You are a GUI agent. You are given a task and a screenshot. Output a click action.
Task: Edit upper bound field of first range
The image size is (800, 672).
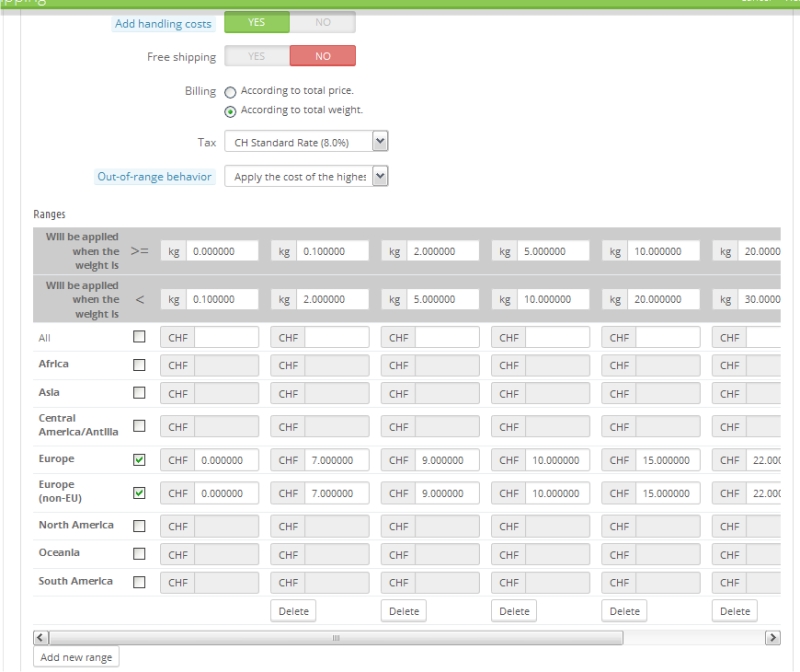[222, 299]
